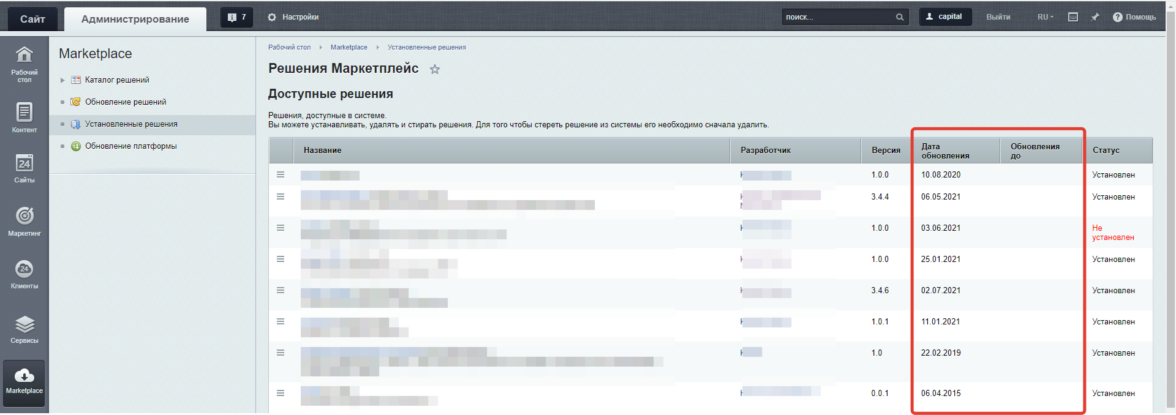Open the RU language dropdown
Viewport: 1176px width, 415px height.
[1046, 17]
